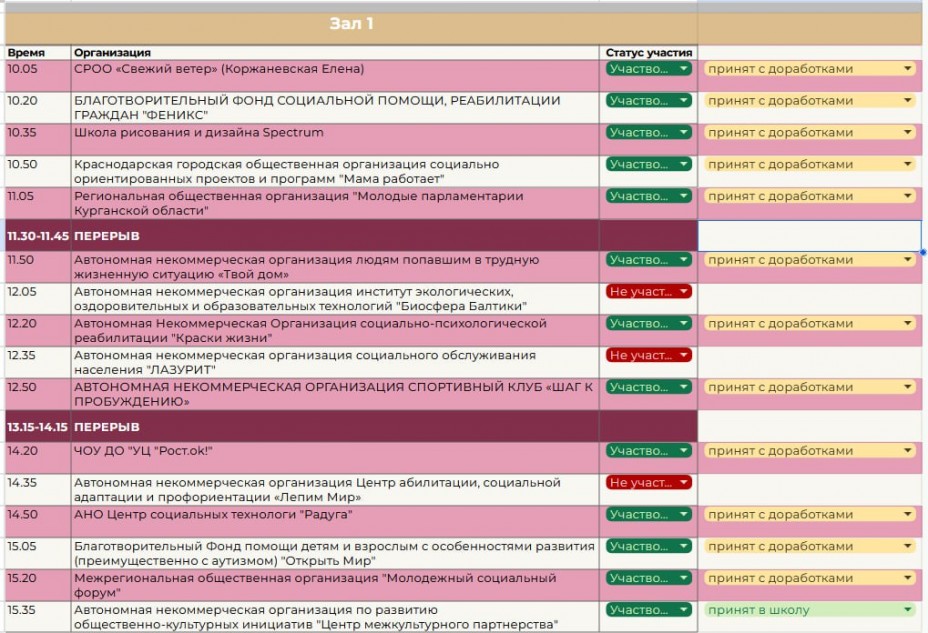The width and height of the screenshot is (928, 633).
Task: Expand result dropdown for АНО «Радуга» row
Action: [908, 515]
